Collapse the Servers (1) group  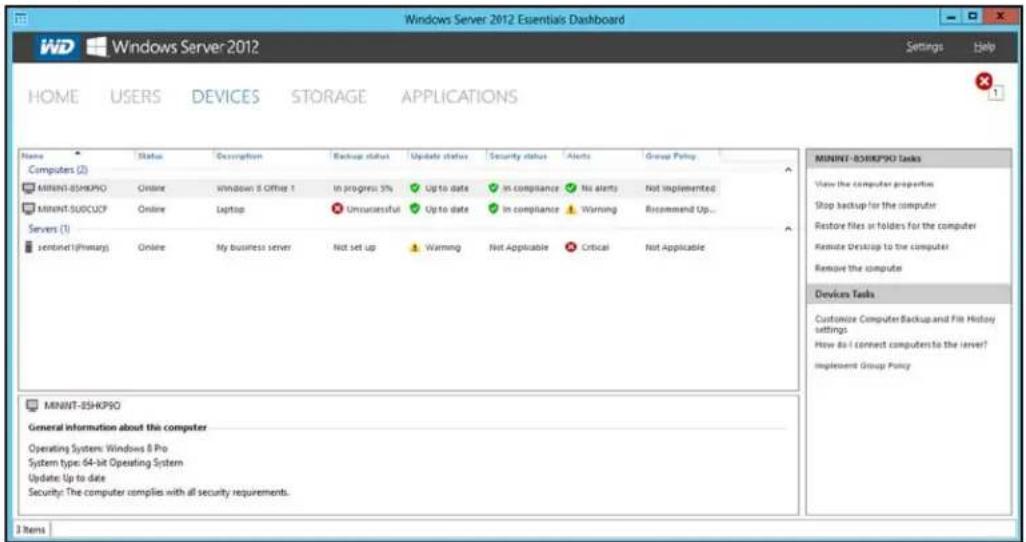pos(788,228)
